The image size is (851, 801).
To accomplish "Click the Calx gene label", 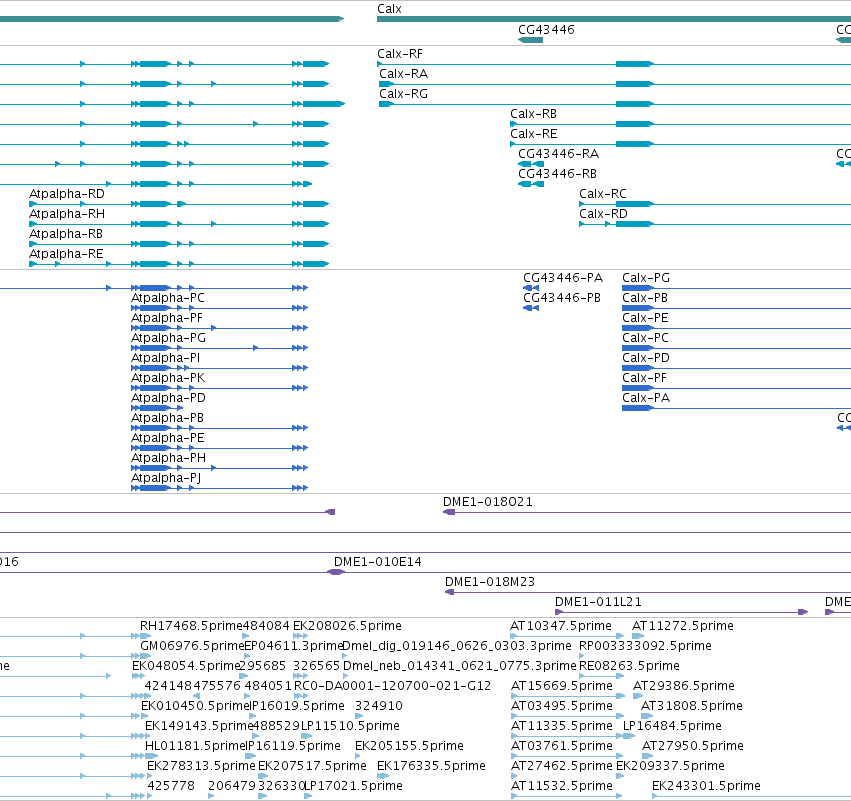I will [389, 9].
